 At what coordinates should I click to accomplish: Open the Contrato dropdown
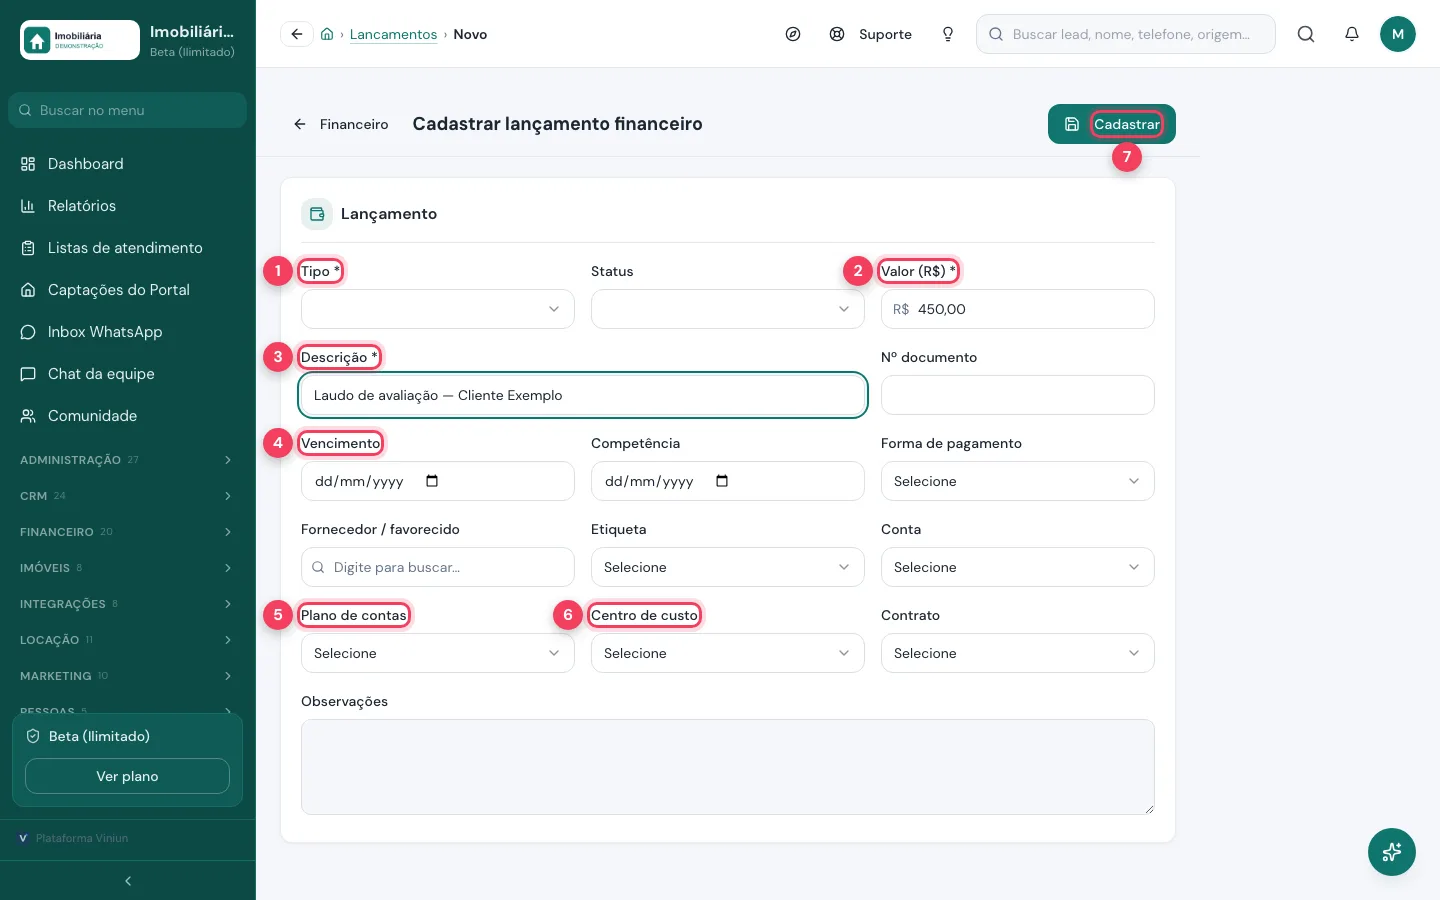[x=1018, y=653]
